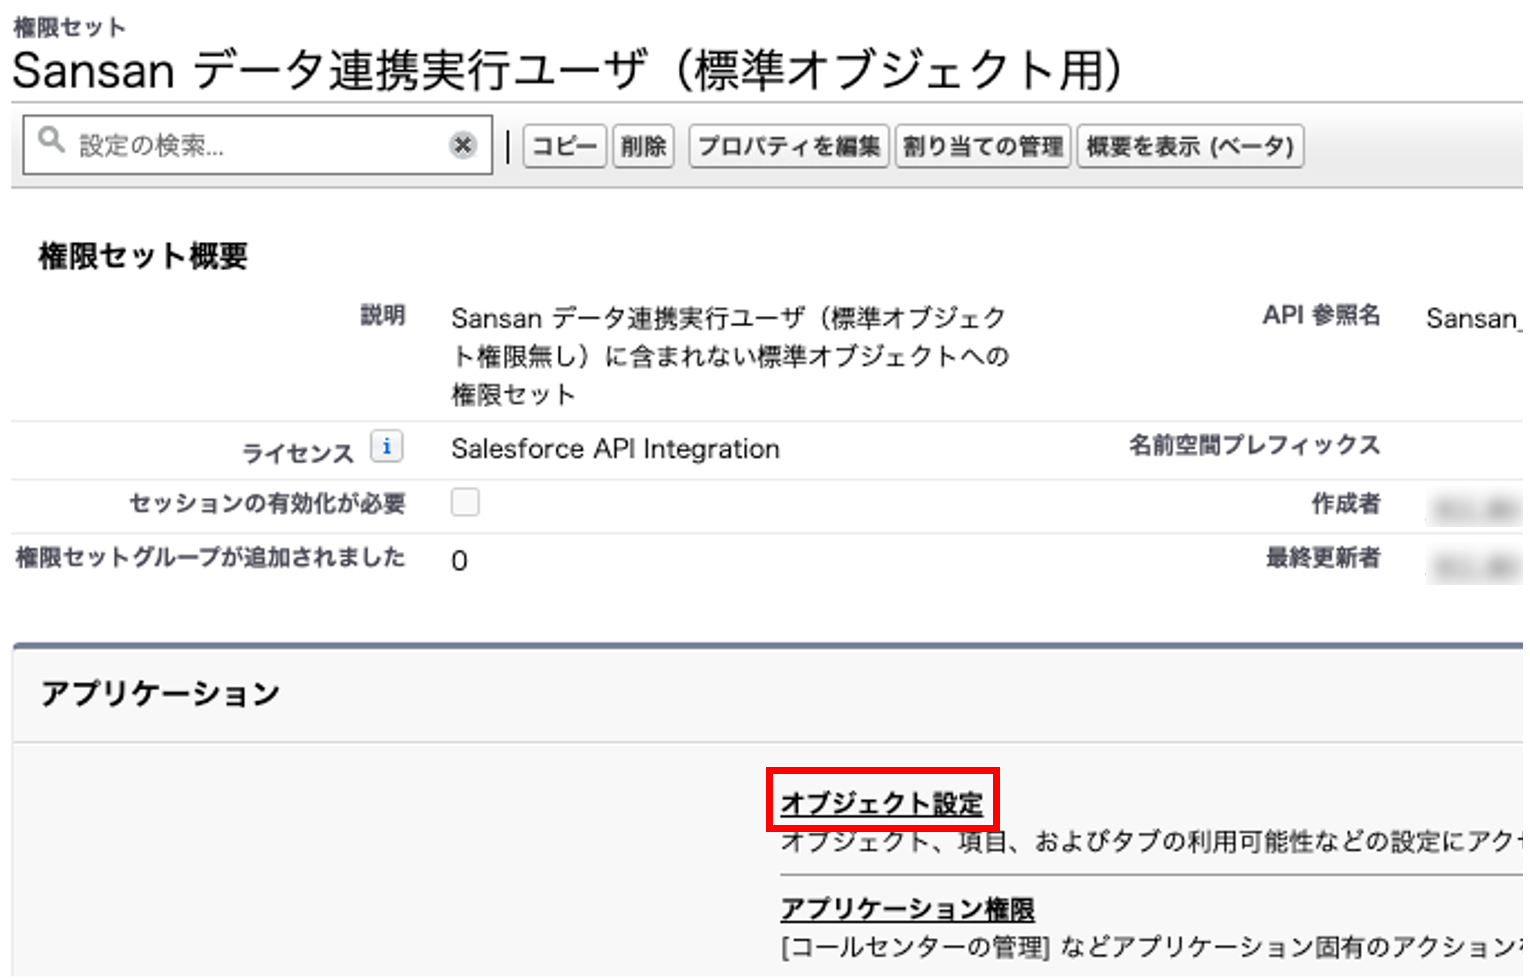Toggle セッションの有効化が必要 checkbox

click(465, 502)
